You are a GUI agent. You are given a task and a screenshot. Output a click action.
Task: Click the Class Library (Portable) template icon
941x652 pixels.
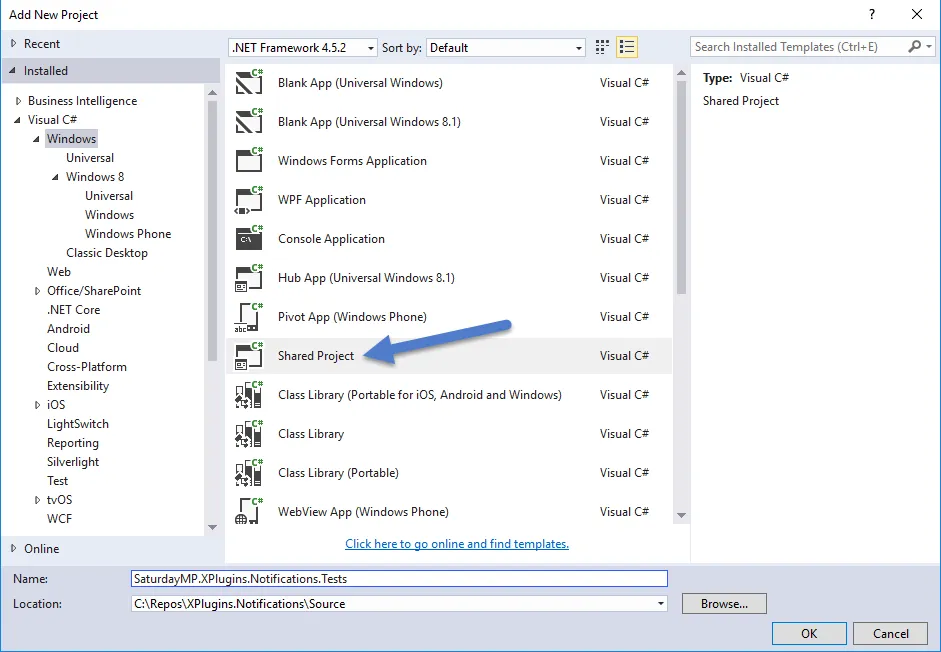click(x=249, y=473)
